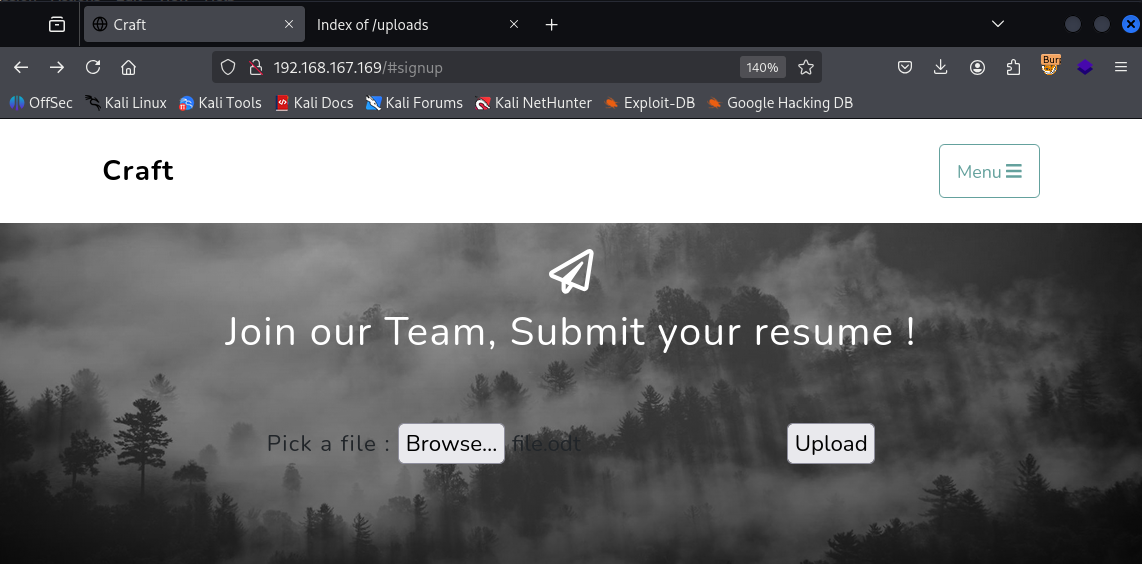This screenshot has width=1142, height=564.
Task: Open the Exploit-DB bookmark
Action: (x=650, y=102)
